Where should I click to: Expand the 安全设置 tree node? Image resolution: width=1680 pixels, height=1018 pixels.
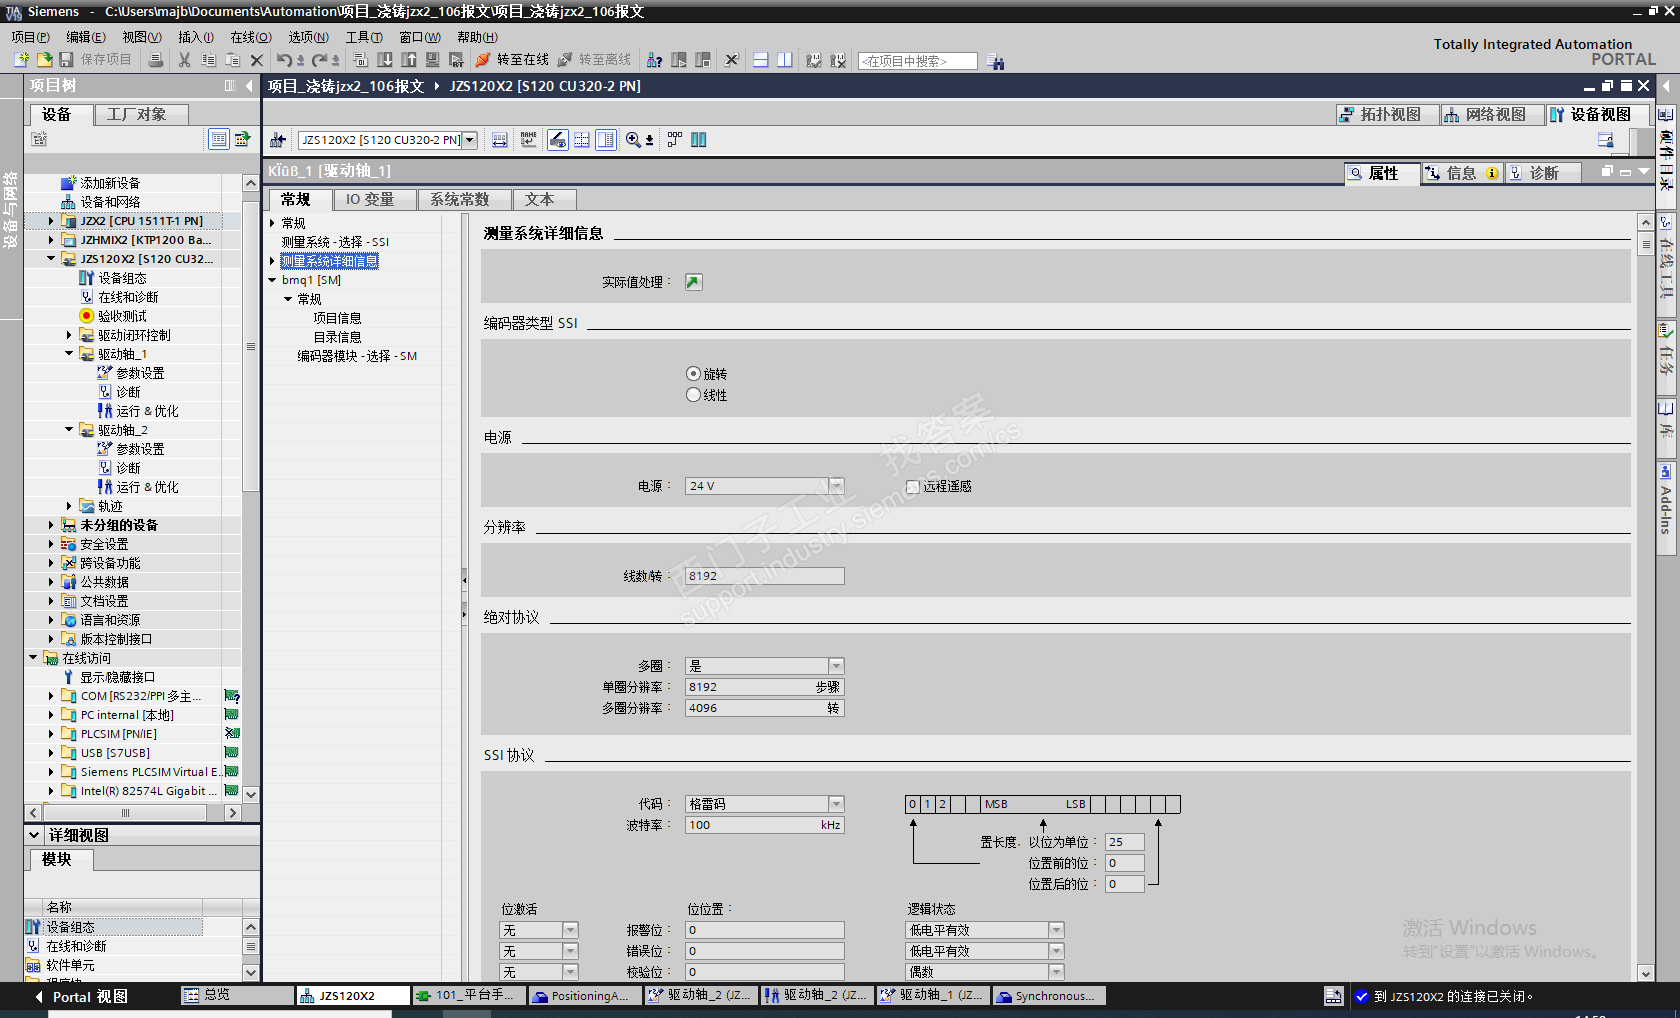(51, 544)
